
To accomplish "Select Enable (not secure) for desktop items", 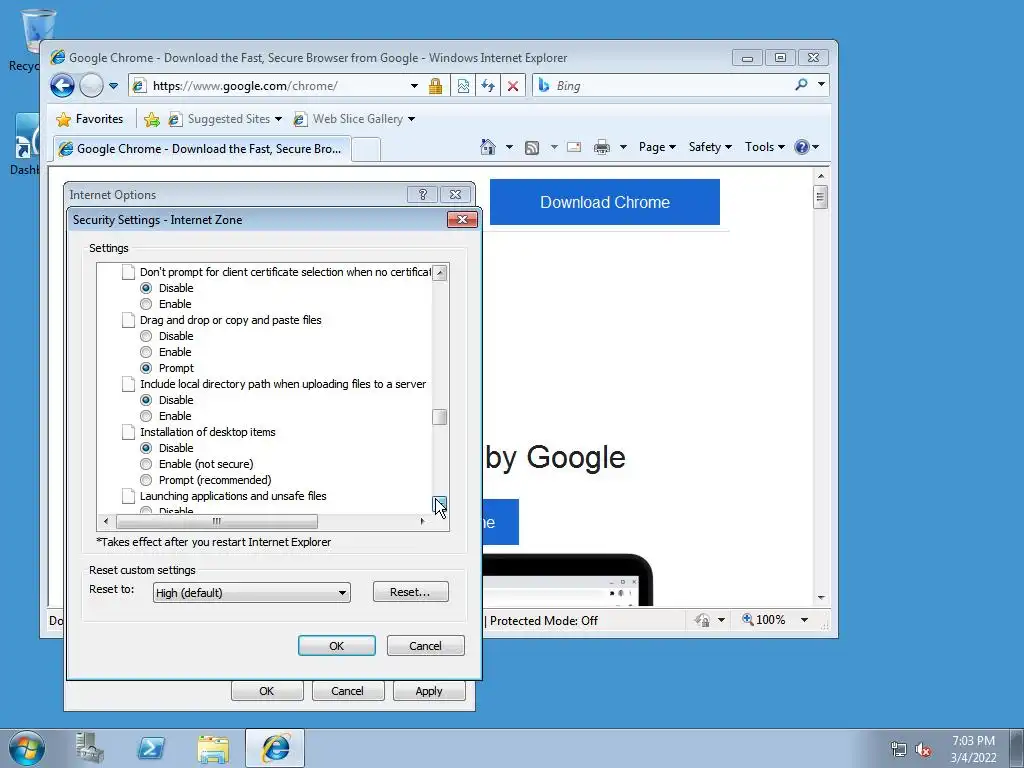I will [146, 464].
